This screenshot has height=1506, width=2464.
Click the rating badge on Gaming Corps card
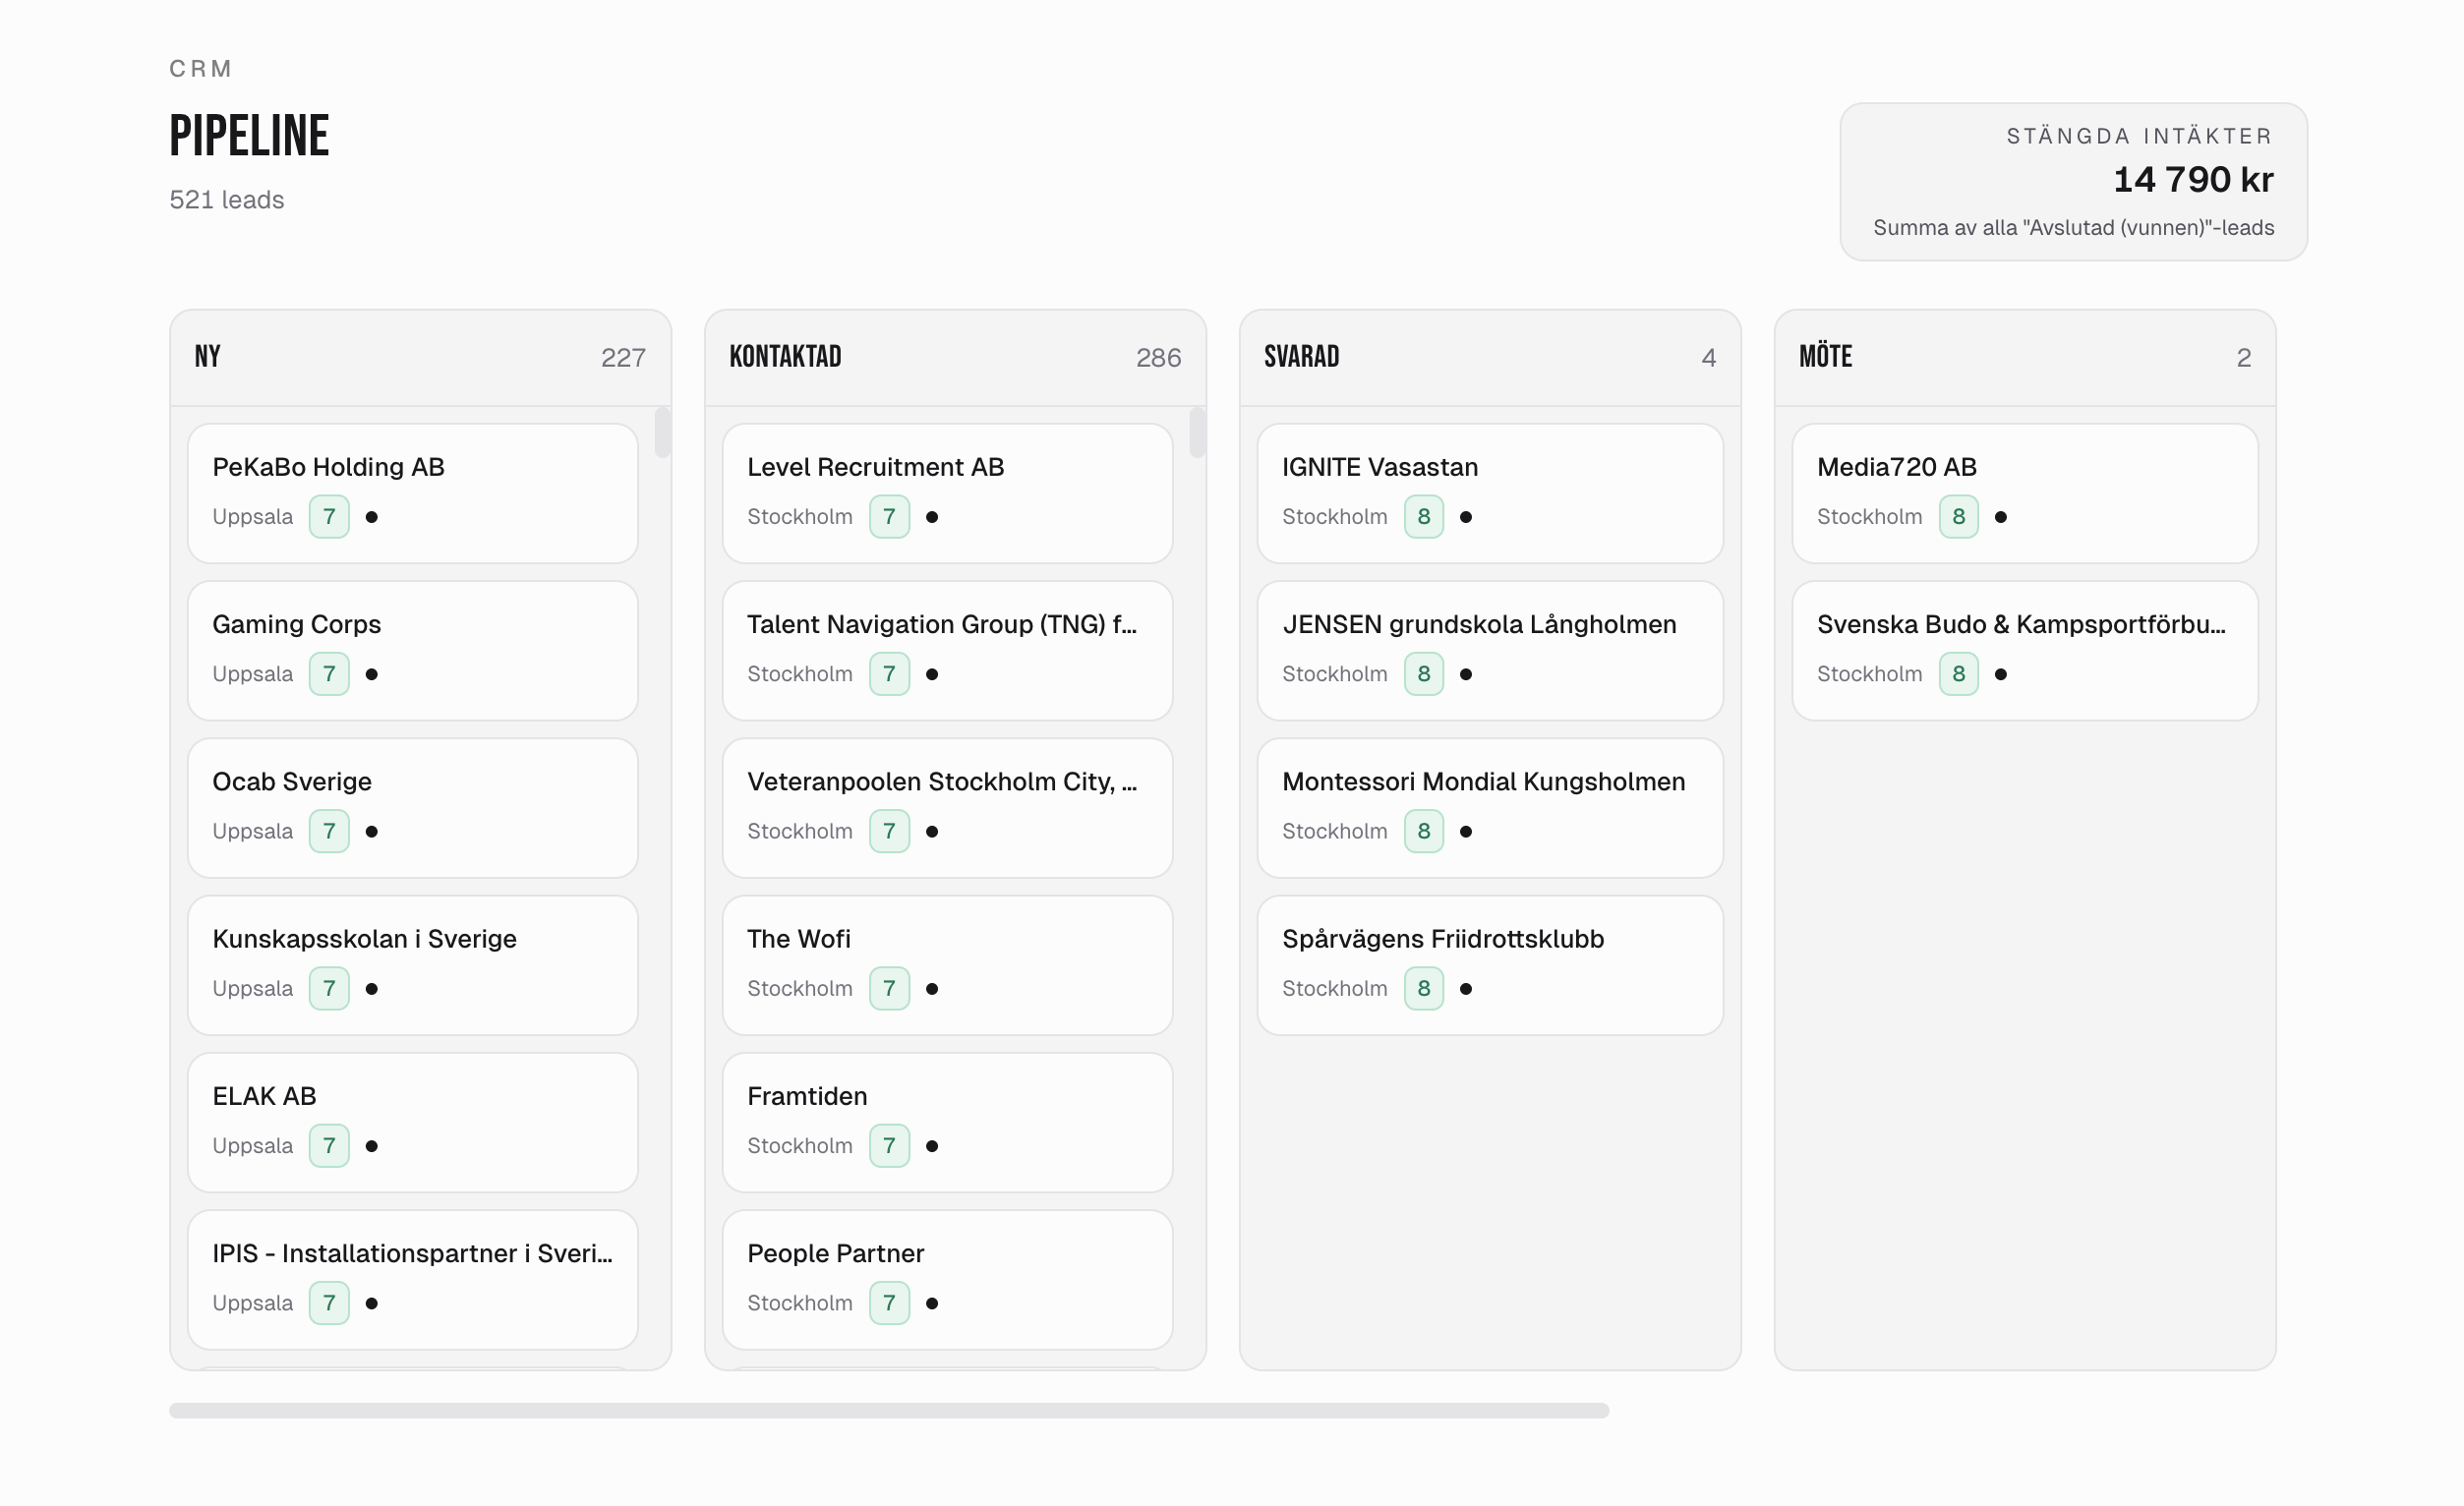click(329, 674)
